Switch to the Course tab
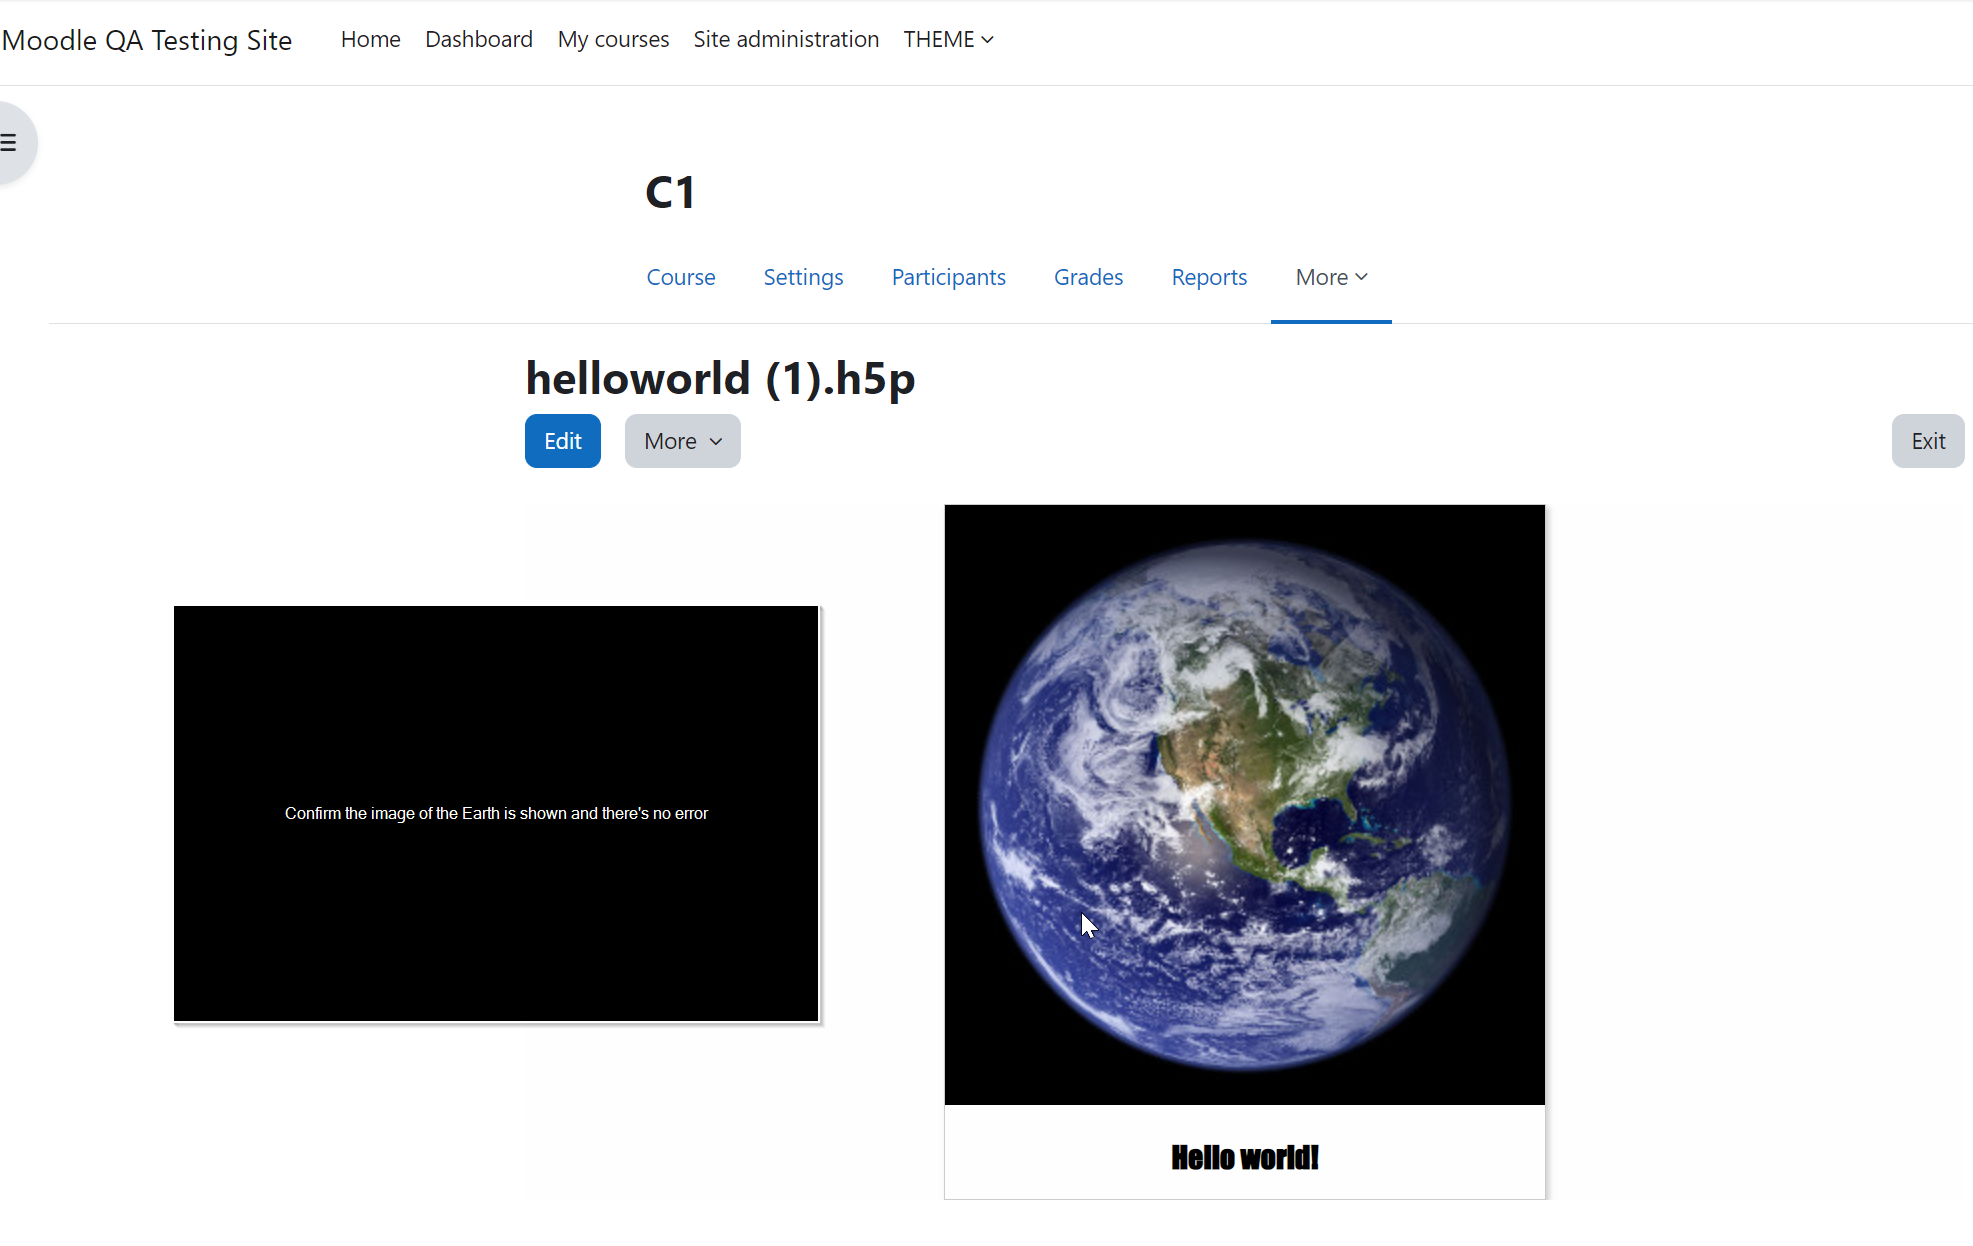 coord(681,277)
